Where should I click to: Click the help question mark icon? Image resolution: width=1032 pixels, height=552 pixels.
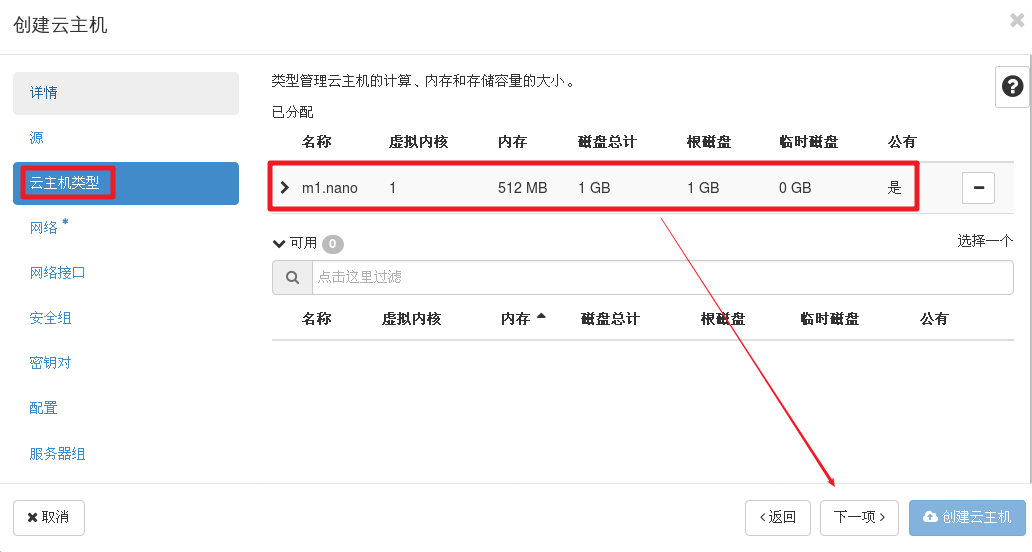[1012, 88]
